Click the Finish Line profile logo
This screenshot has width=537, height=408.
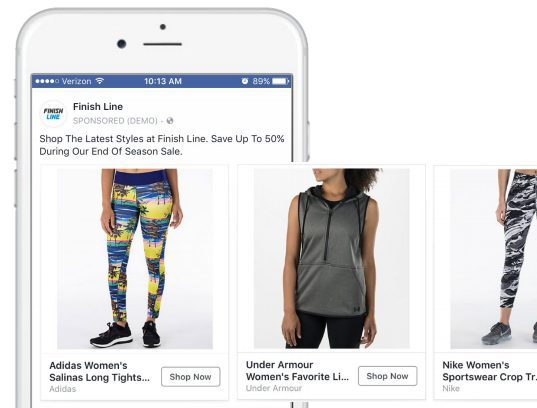click(x=53, y=114)
